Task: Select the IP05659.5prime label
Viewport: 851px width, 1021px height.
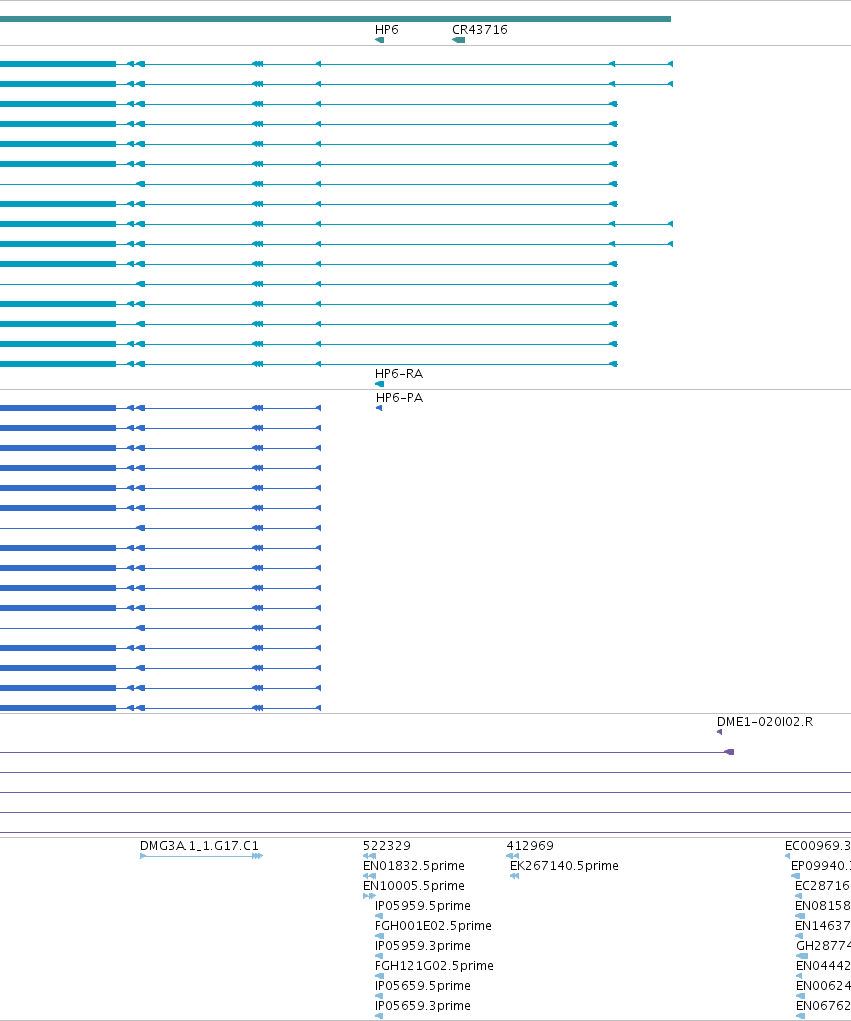Action: click(423, 986)
